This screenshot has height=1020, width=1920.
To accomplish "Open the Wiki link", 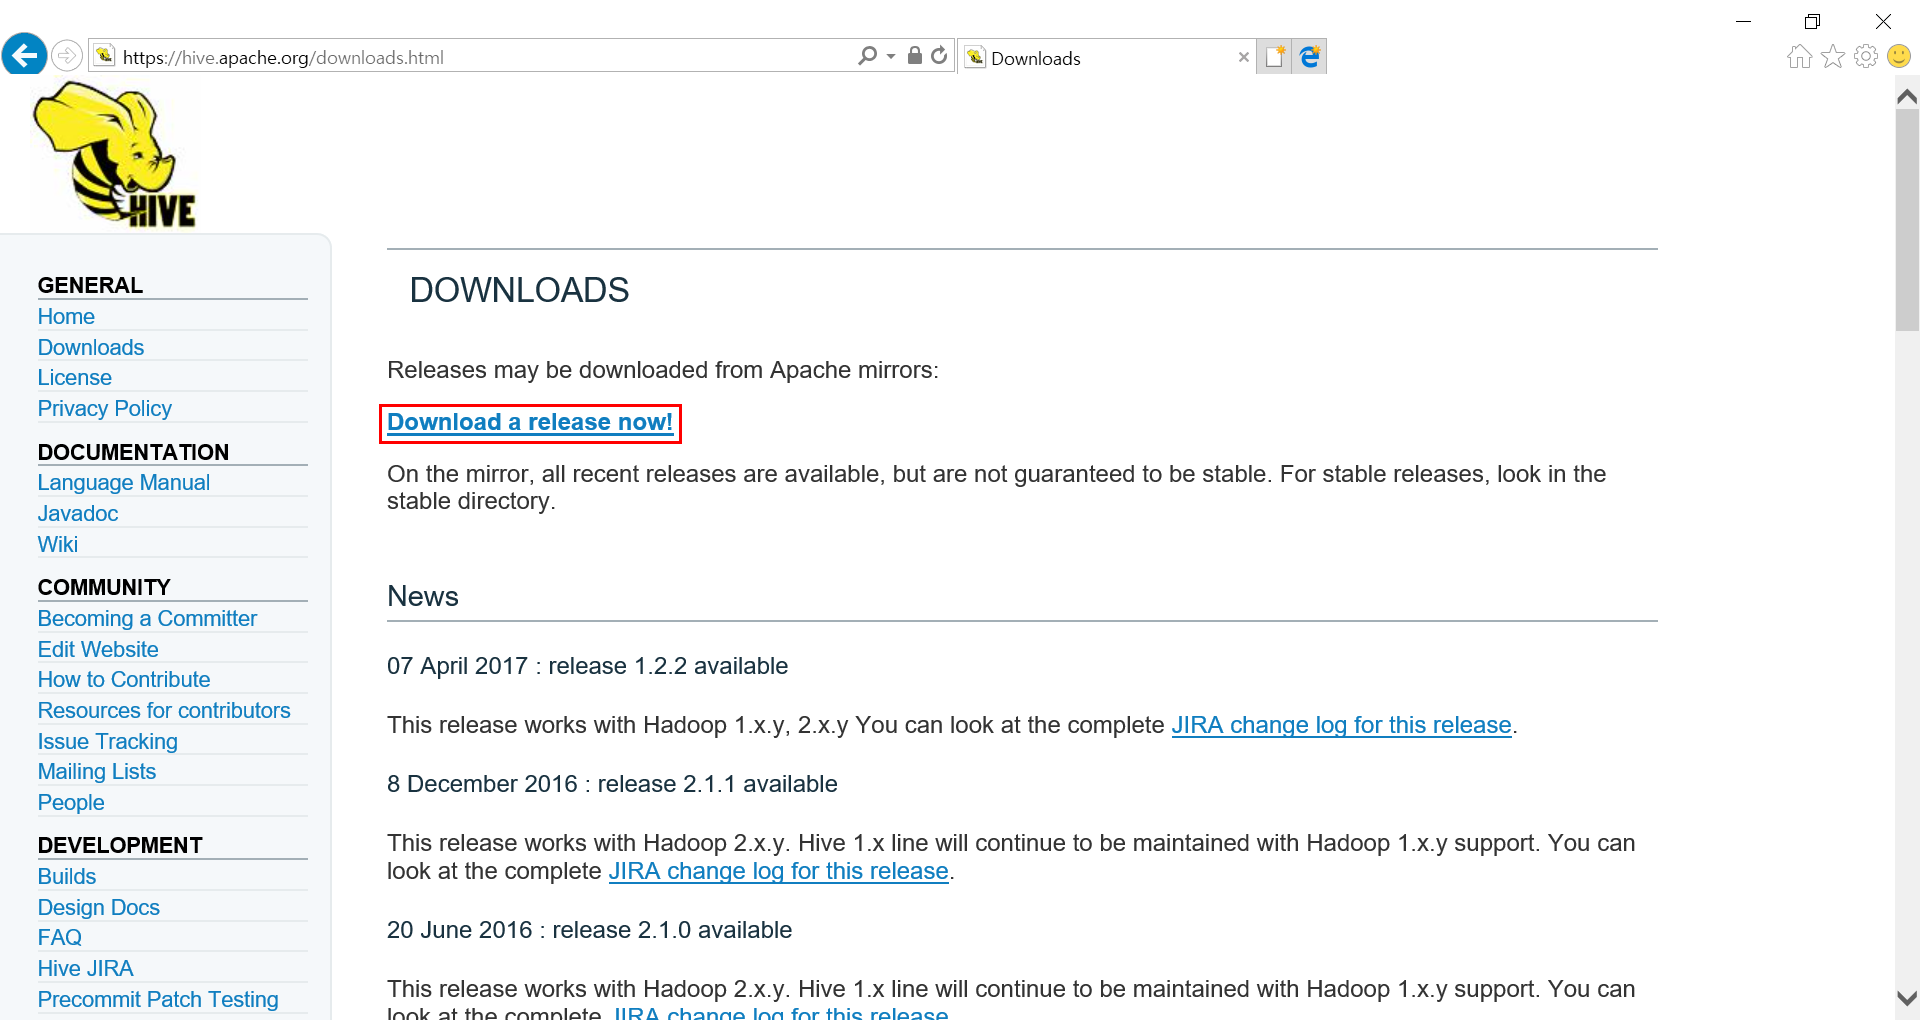I will [58, 545].
